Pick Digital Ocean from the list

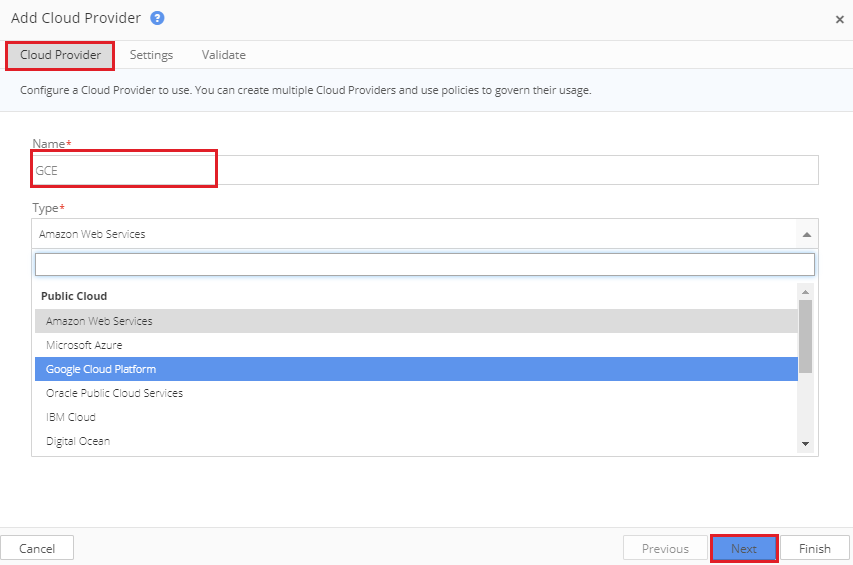click(416, 440)
